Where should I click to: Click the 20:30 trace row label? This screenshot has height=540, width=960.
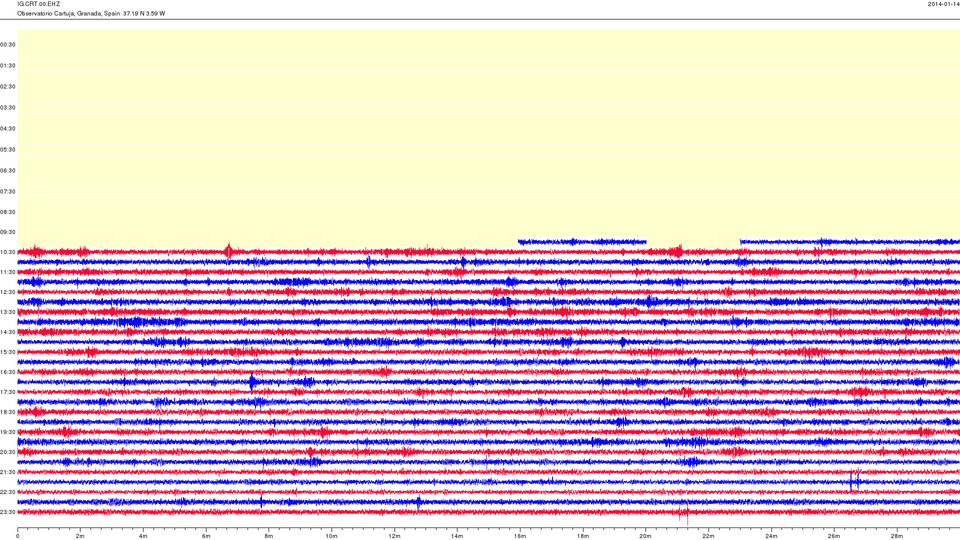coord(8,452)
